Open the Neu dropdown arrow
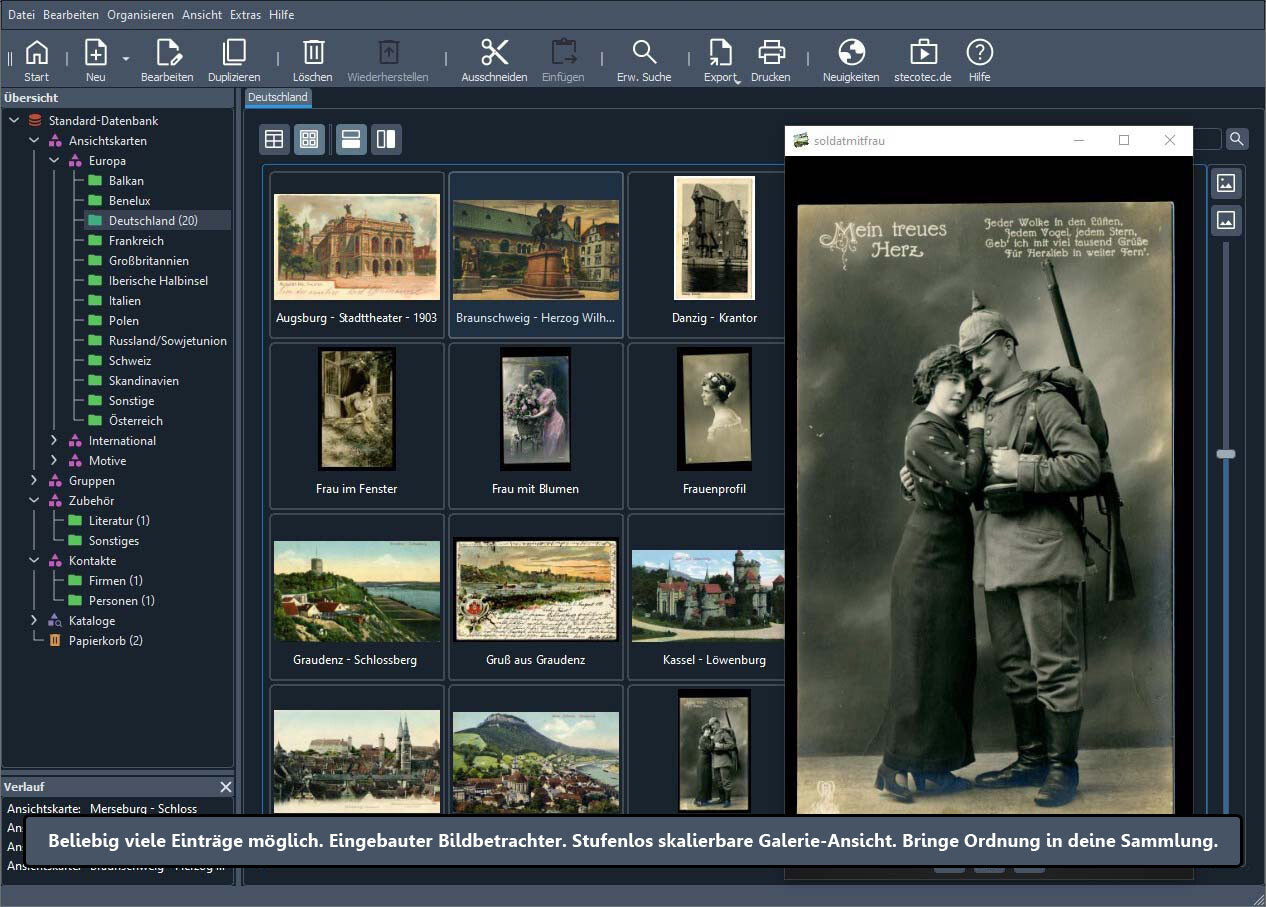Image resolution: width=1266 pixels, height=907 pixels. (x=126, y=59)
